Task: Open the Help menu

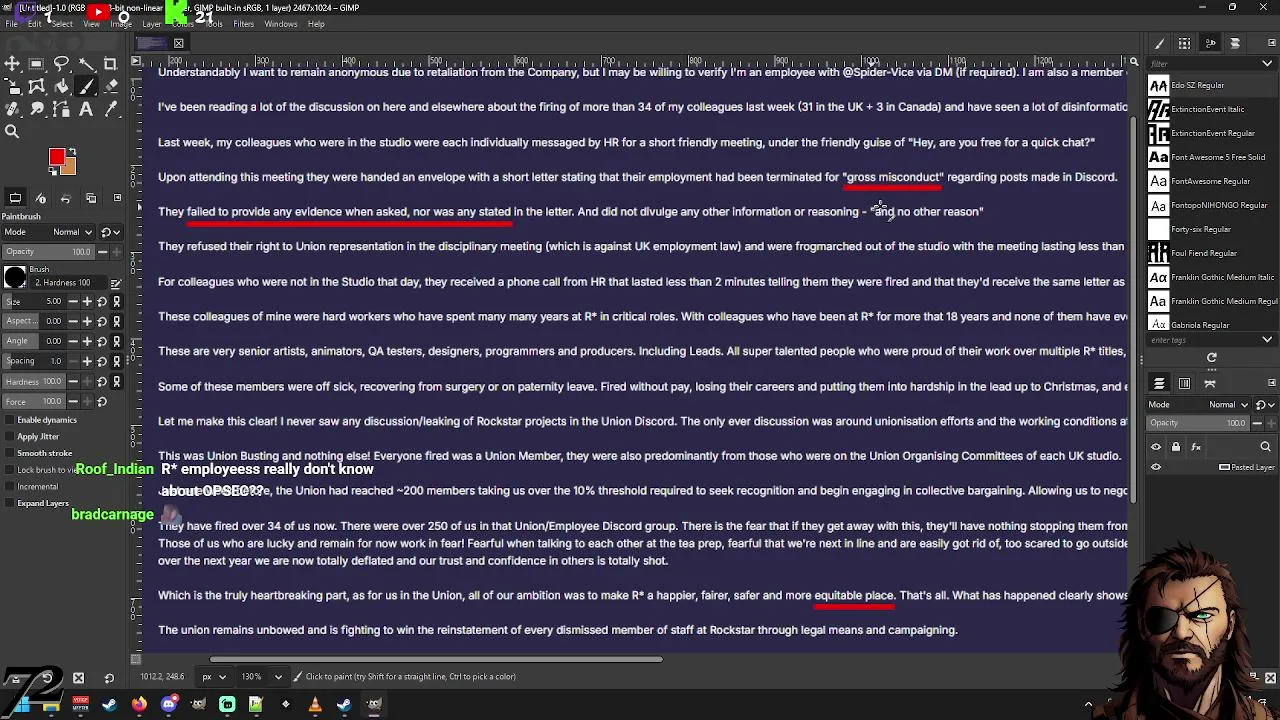Action: coord(316,24)
